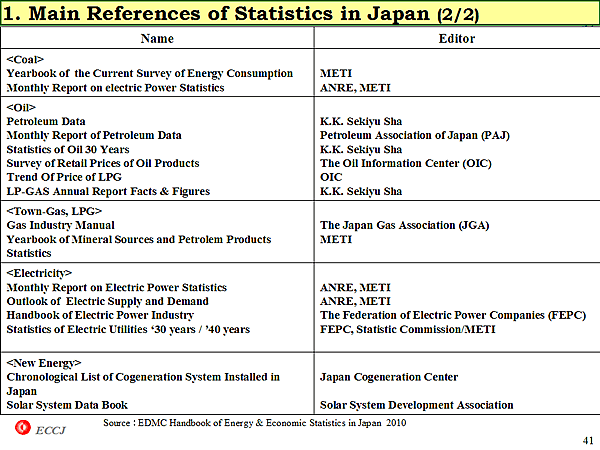Click the slide page number 41
Viewport: 600px width, 450px height.
click(588, 441)
